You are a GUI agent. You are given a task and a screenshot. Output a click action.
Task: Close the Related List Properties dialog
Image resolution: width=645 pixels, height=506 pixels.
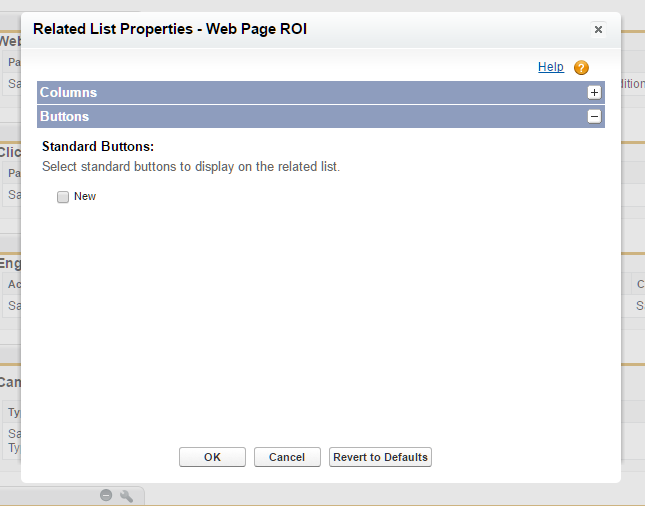point(598,30)
